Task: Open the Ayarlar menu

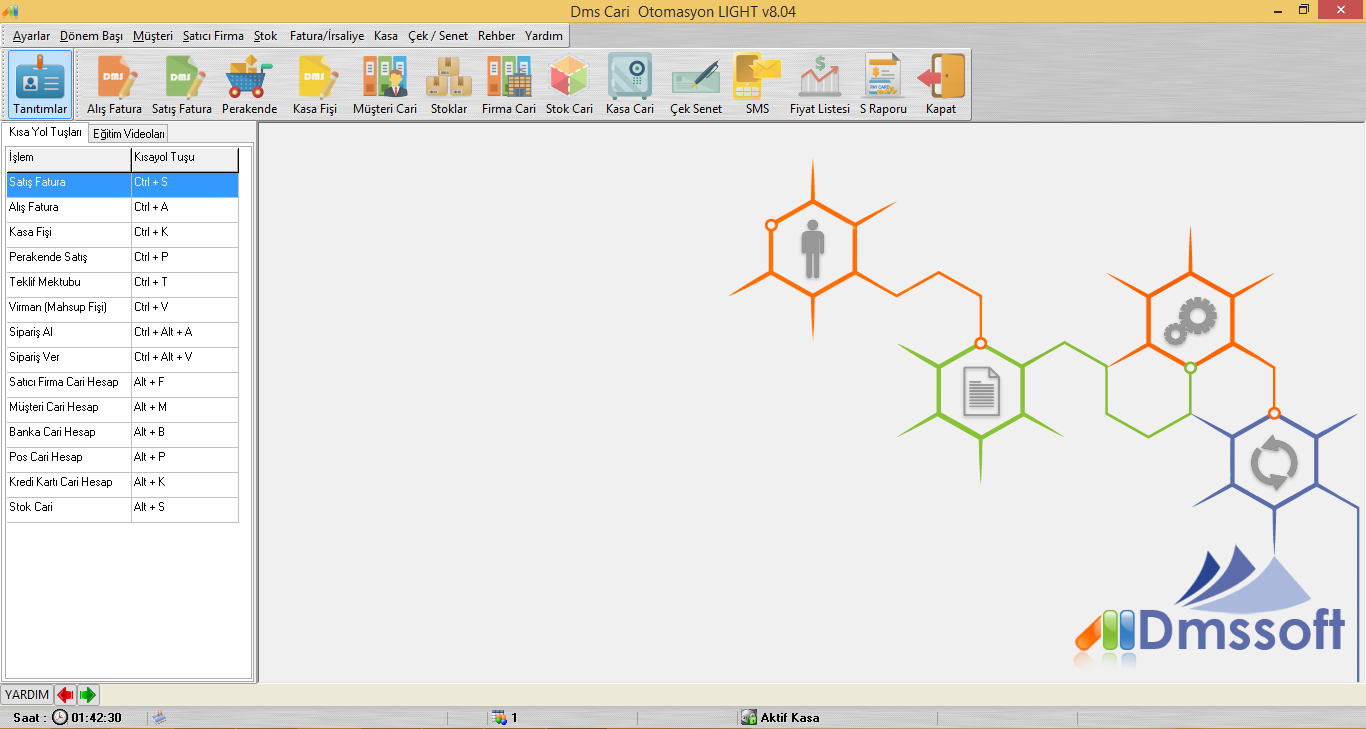Action: click(31, 36)
